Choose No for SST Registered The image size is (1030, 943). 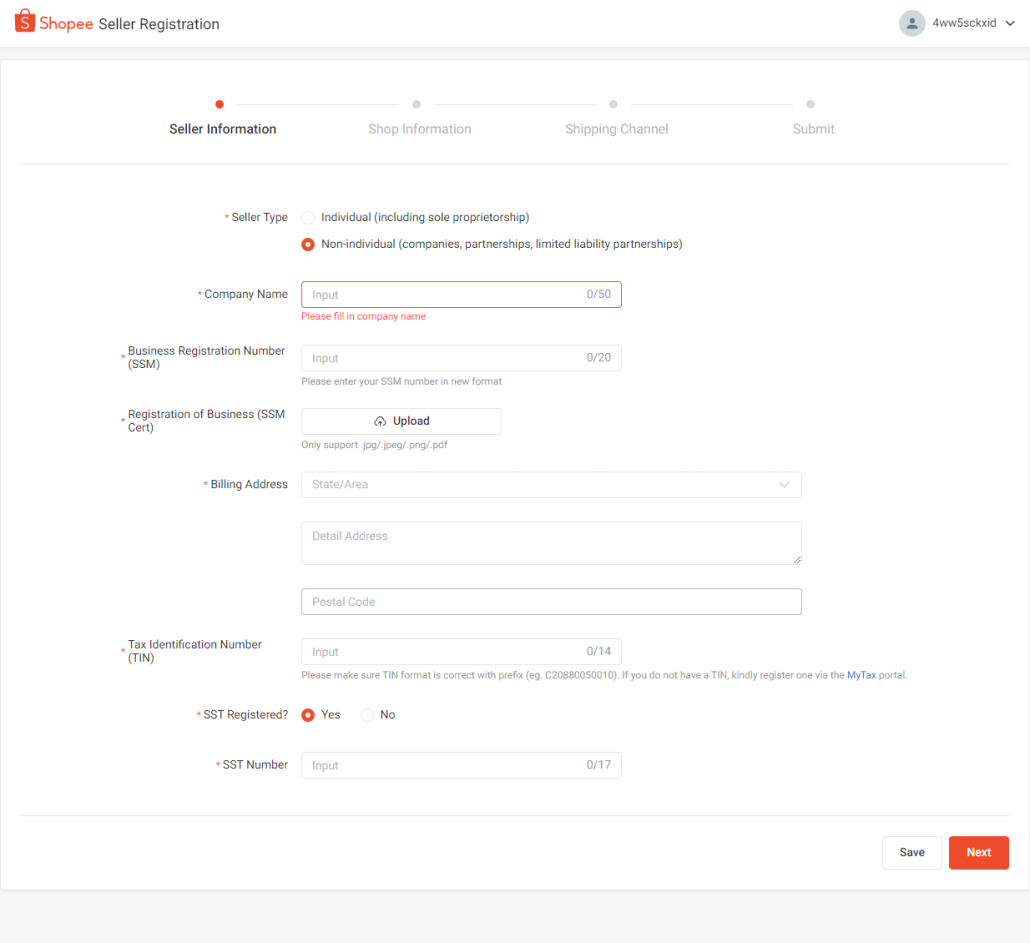click(367, 715)
